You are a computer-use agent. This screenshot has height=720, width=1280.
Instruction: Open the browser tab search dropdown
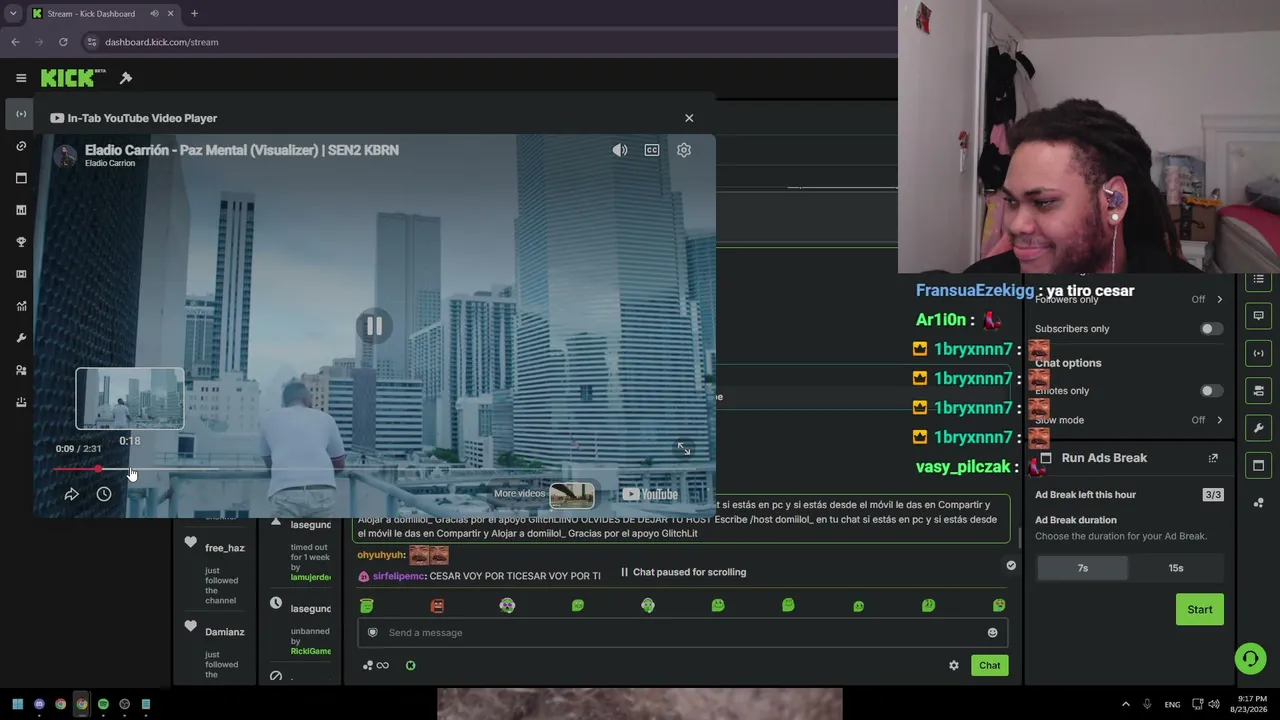click(x=13, y=14)
